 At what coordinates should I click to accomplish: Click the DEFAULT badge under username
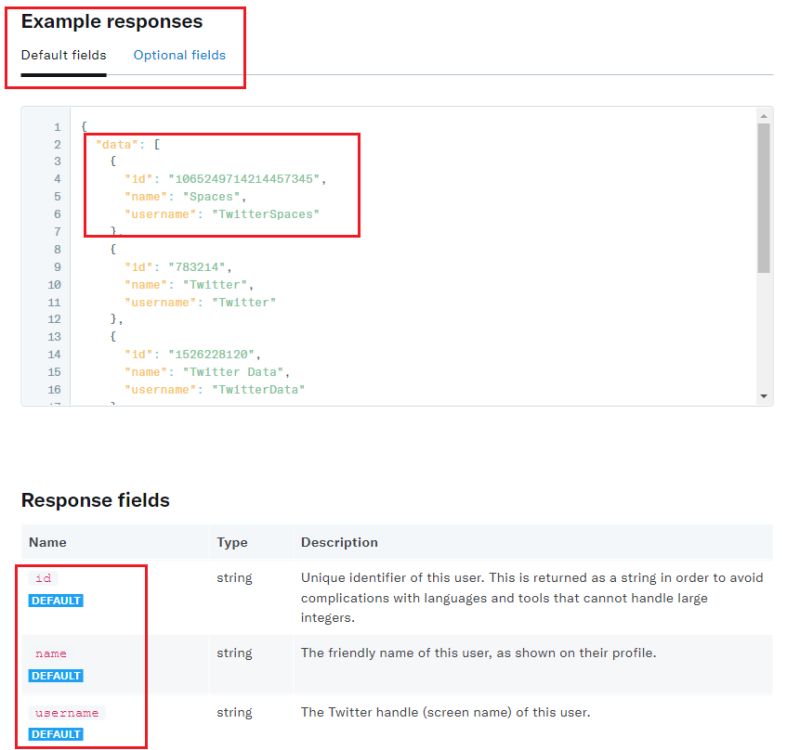56,734
